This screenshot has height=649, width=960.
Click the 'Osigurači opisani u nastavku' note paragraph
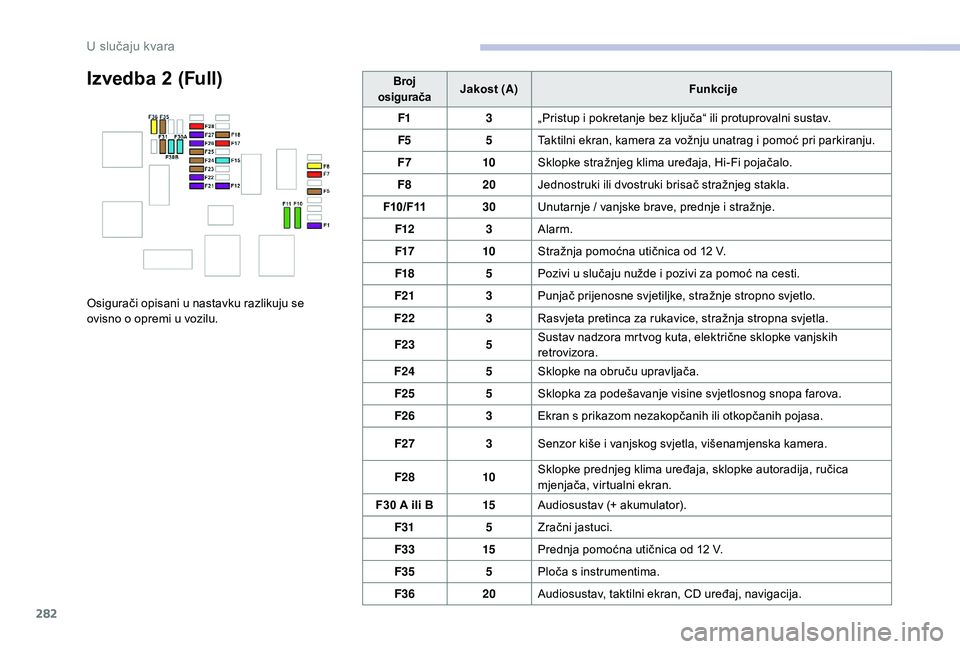tap(195, 311)
